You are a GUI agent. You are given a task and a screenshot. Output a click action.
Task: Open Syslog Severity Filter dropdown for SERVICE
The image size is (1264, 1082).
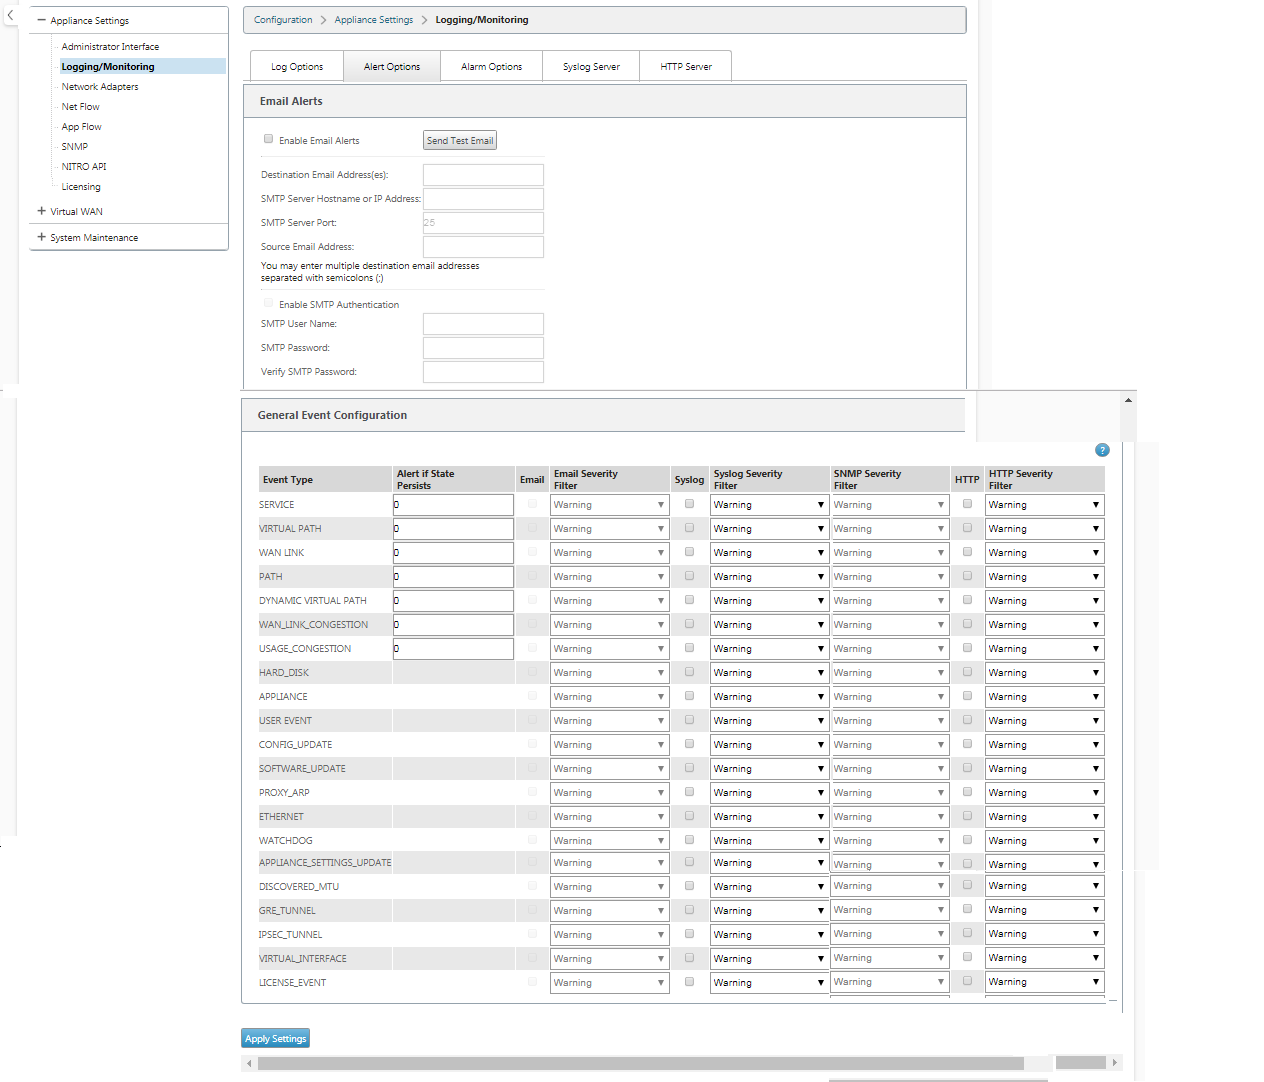point(769,505)
